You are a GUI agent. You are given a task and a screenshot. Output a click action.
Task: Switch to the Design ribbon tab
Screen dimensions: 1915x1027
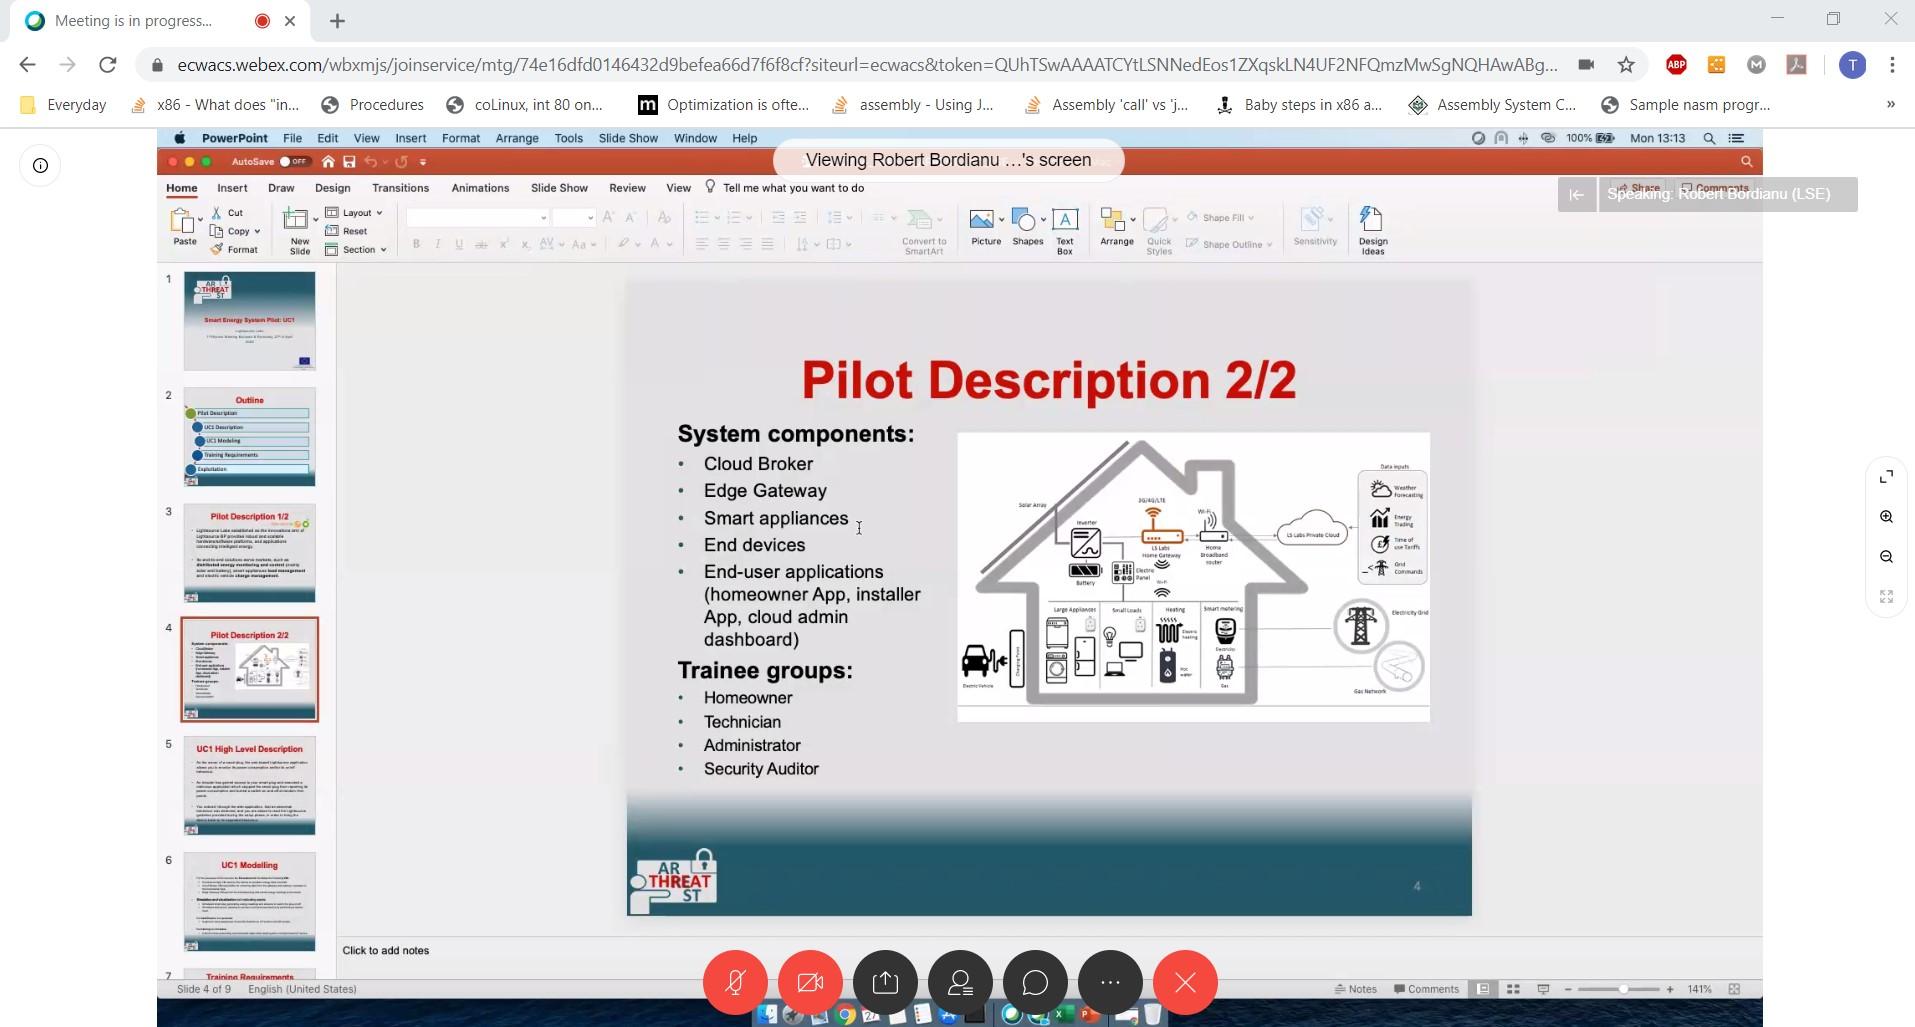pos(332,188)
